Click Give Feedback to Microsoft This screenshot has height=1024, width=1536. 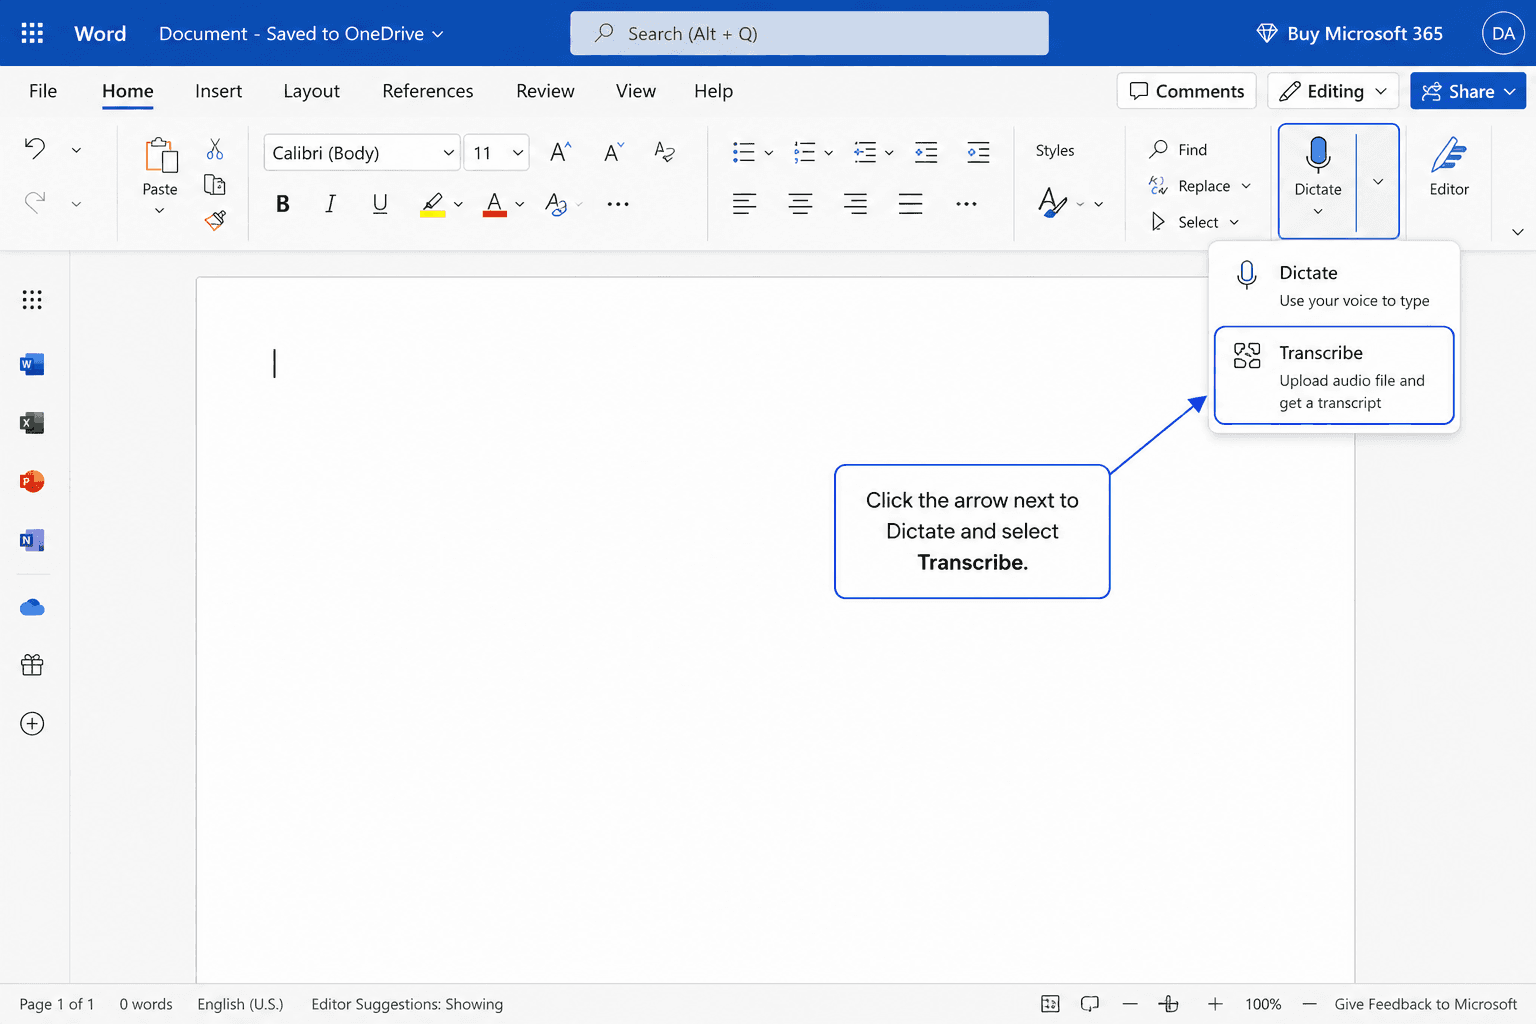point(1425,1004)
